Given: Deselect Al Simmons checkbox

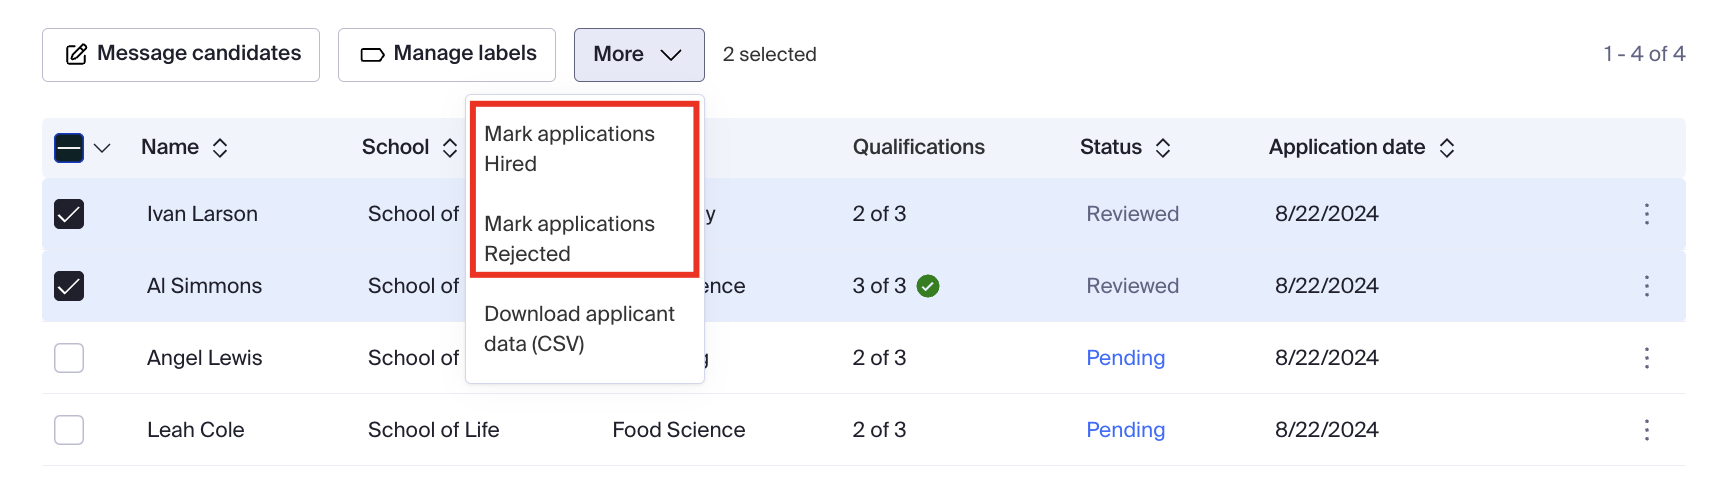Looking at the screenshot, I should (69, 286).
